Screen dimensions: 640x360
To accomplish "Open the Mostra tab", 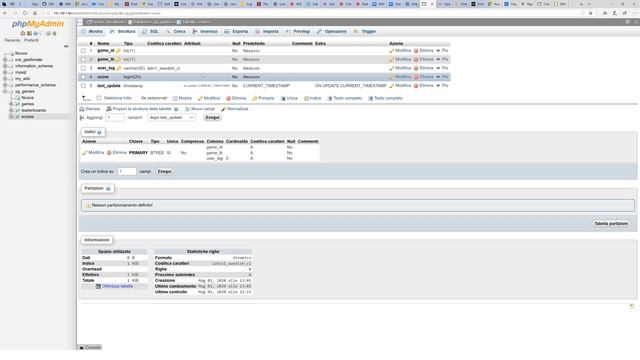I will pyautogui.click(x=92, y=31).
